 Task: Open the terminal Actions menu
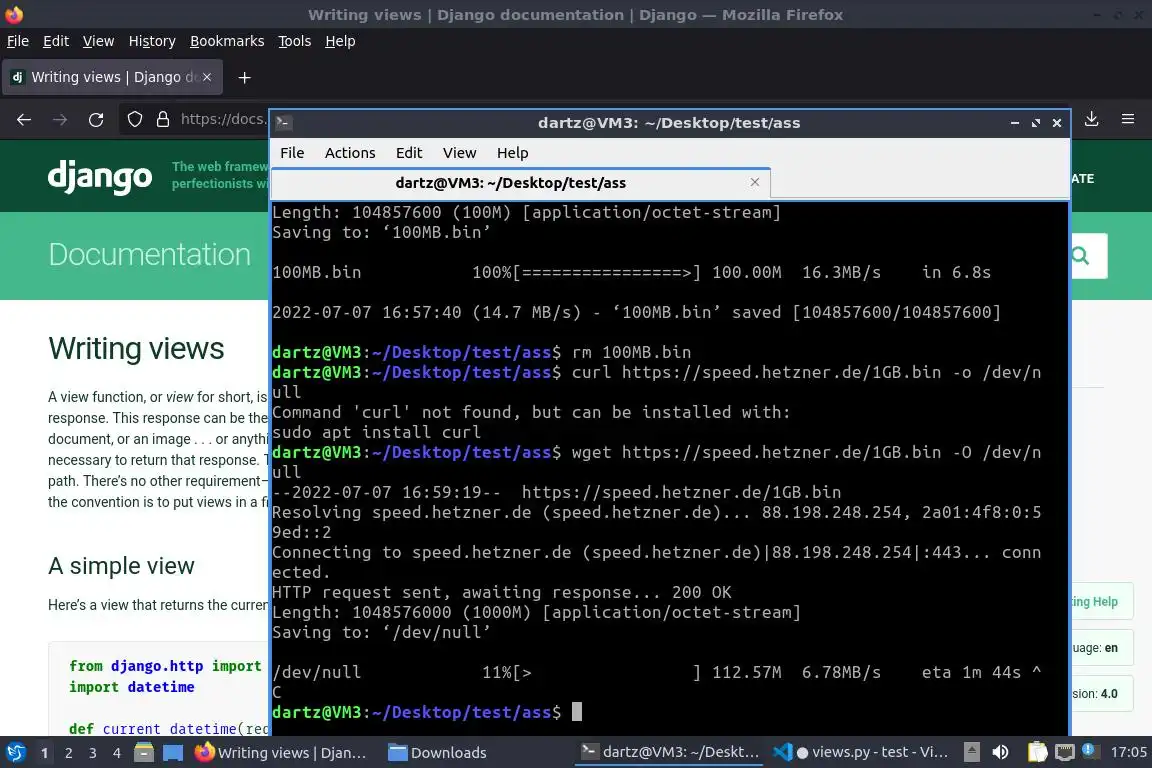click(350, 153)
